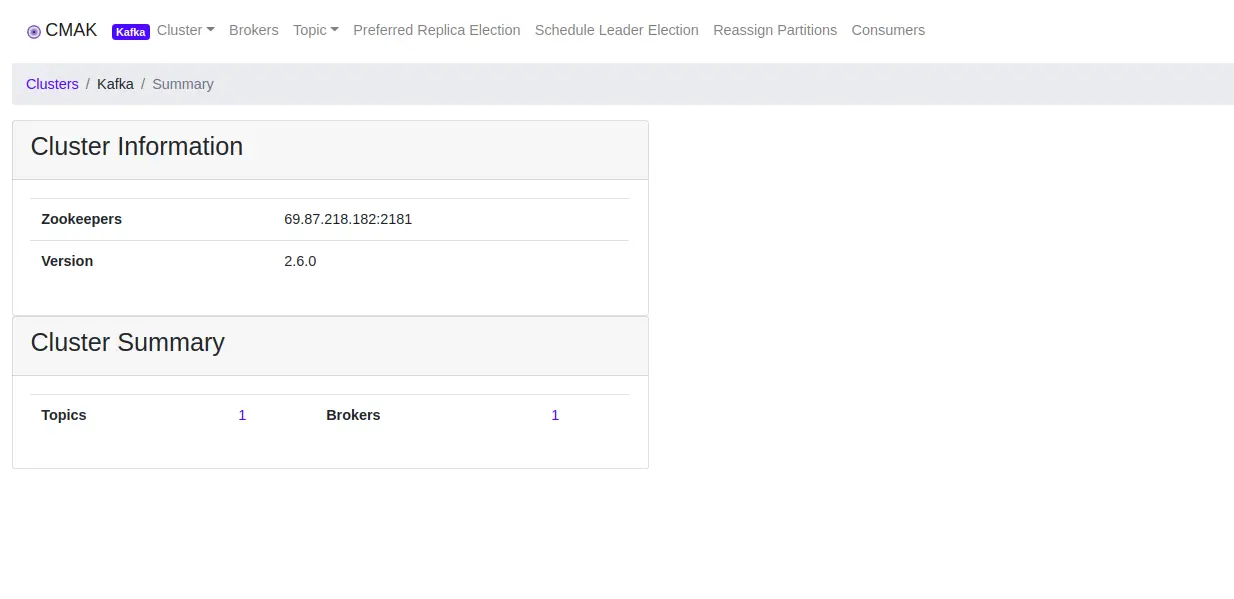This screenshot has width=1234, height=599.
Task: Click the Cluster Information heading
Action: [137, 146]
